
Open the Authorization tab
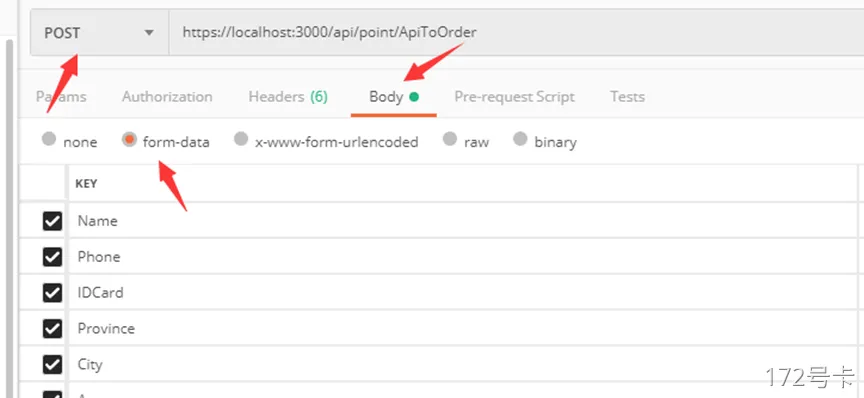[x=167, y=97]
